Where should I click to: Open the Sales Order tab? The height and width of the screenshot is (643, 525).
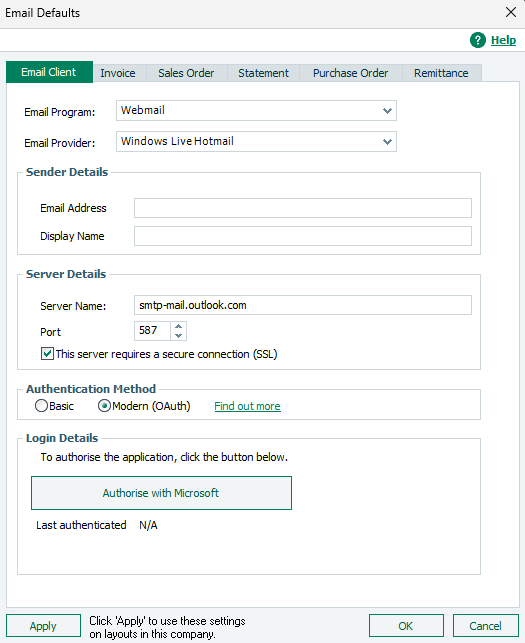(186, 73)
